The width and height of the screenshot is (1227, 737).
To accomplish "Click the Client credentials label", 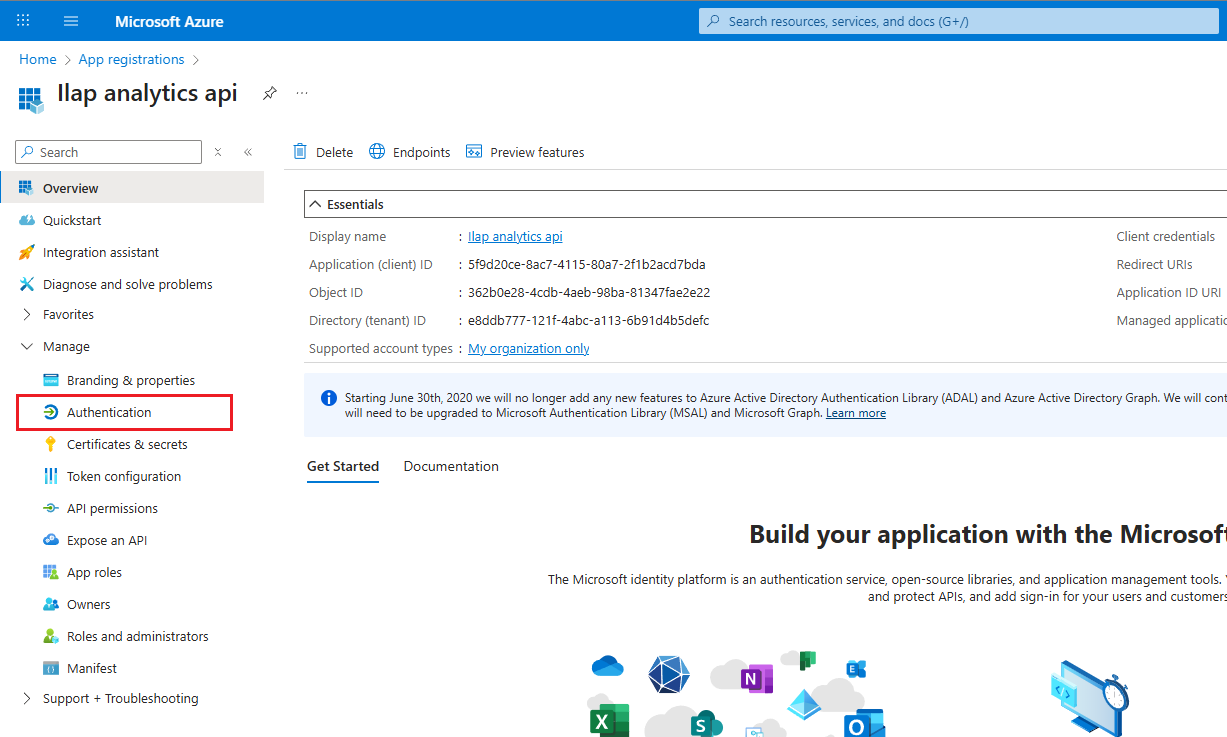I will tap(1166, 236).
